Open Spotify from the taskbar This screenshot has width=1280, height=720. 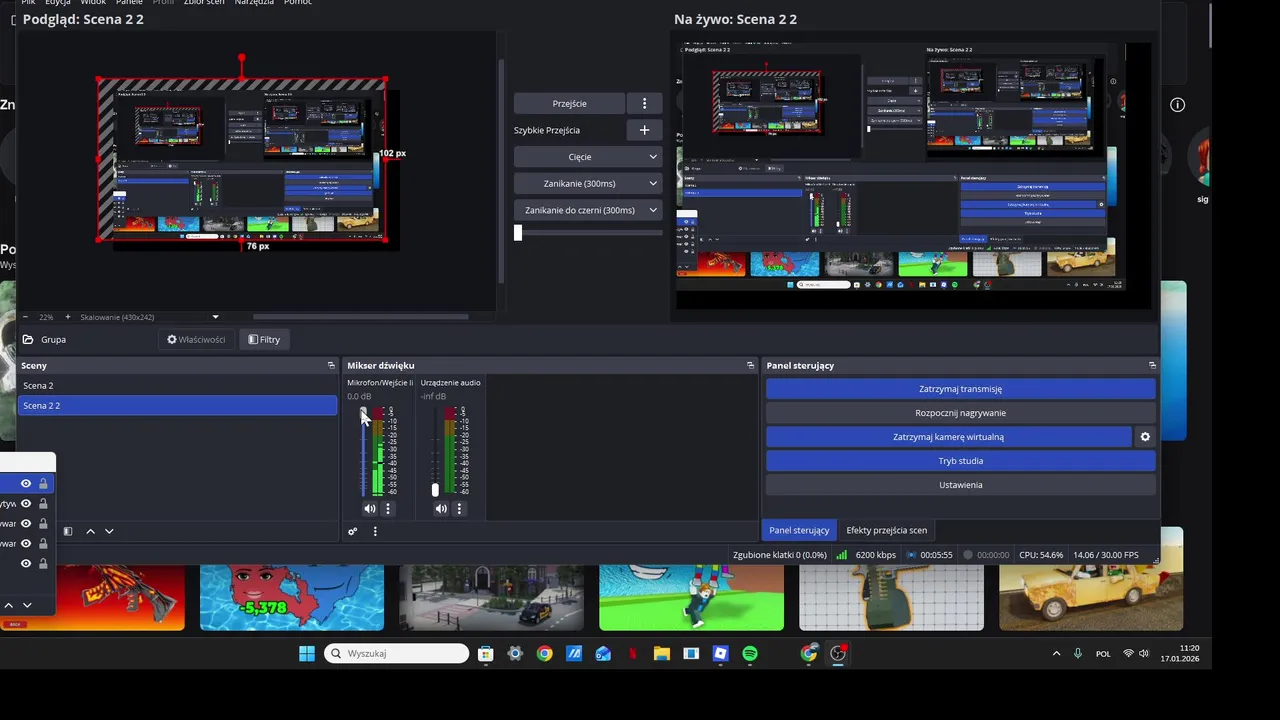750,654
